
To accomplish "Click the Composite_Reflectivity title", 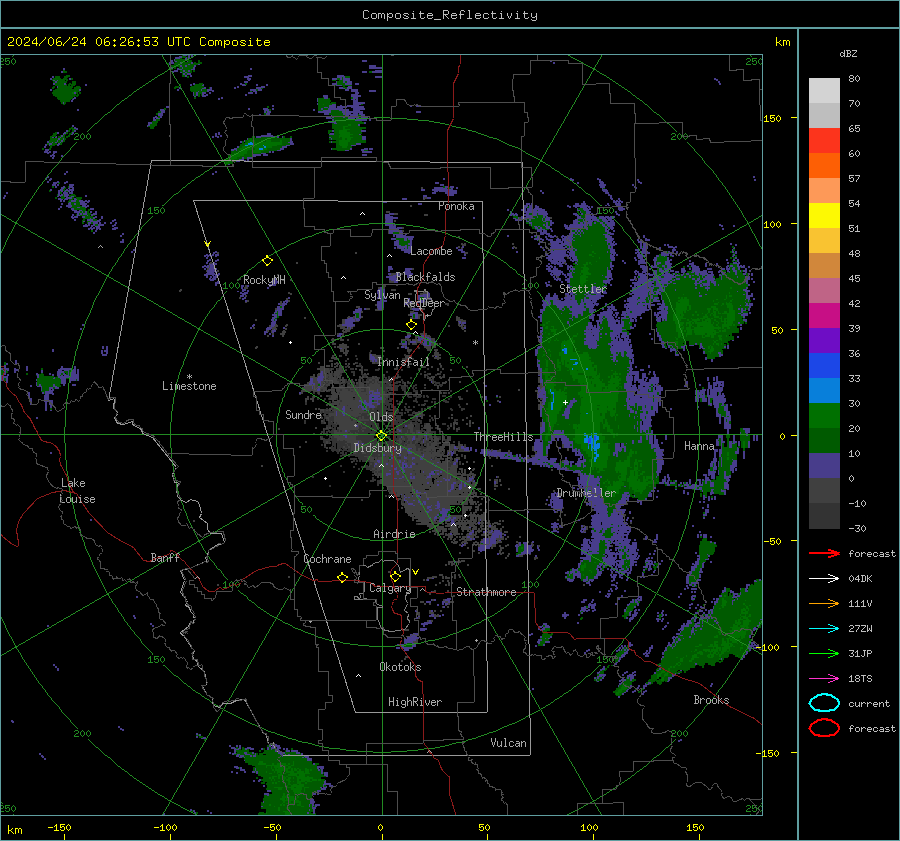I will (449, 15).
